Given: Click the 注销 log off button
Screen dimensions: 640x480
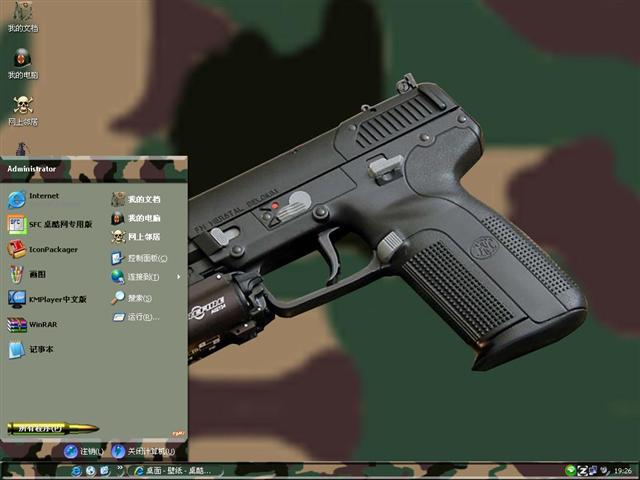Looking at the screenshot, I should [84, 451].
